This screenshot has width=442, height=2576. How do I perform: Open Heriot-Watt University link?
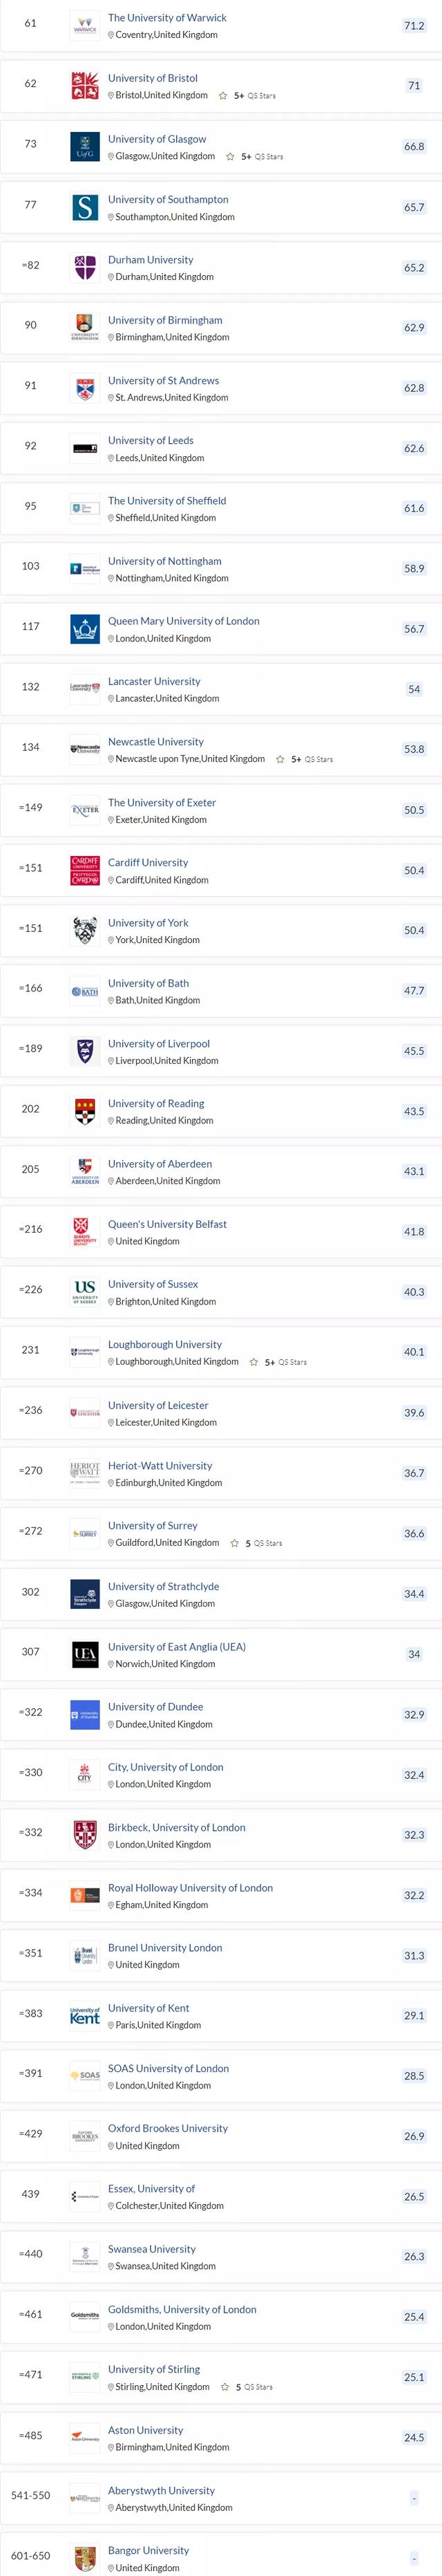160,1465
